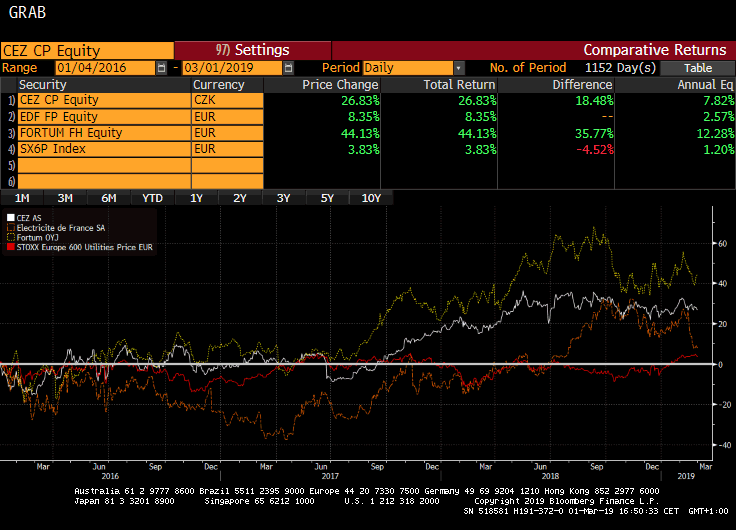Click the 3.83% Total Return value

[480, 150]
